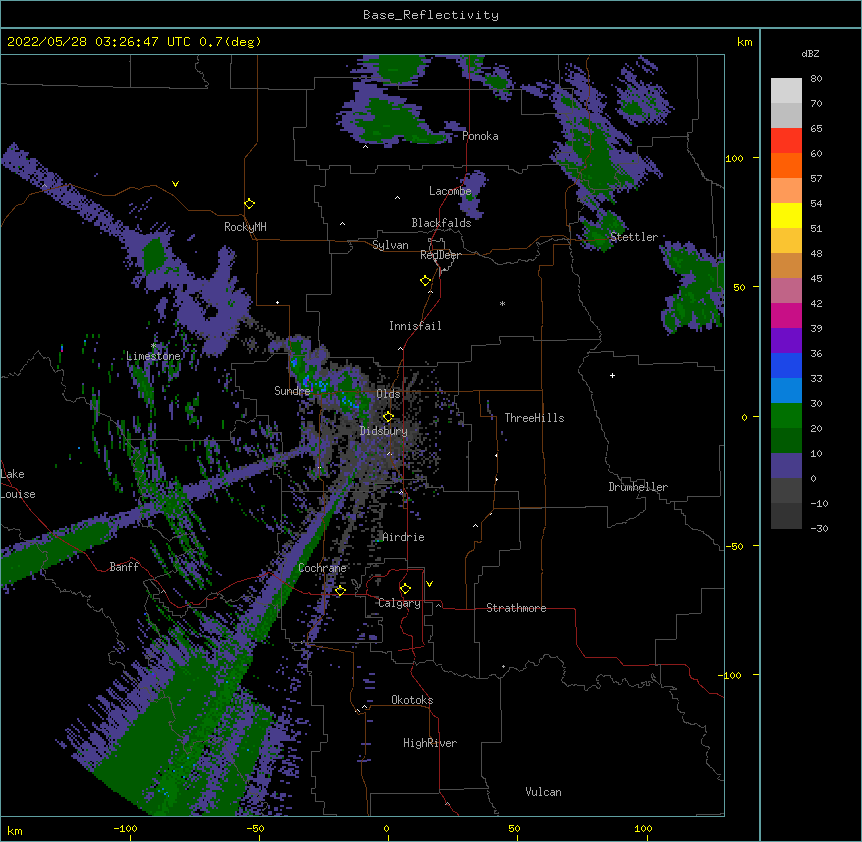862x842 pixels.
Task: Click the -100 tick on right axis
Action: click(x=731, y=675)
